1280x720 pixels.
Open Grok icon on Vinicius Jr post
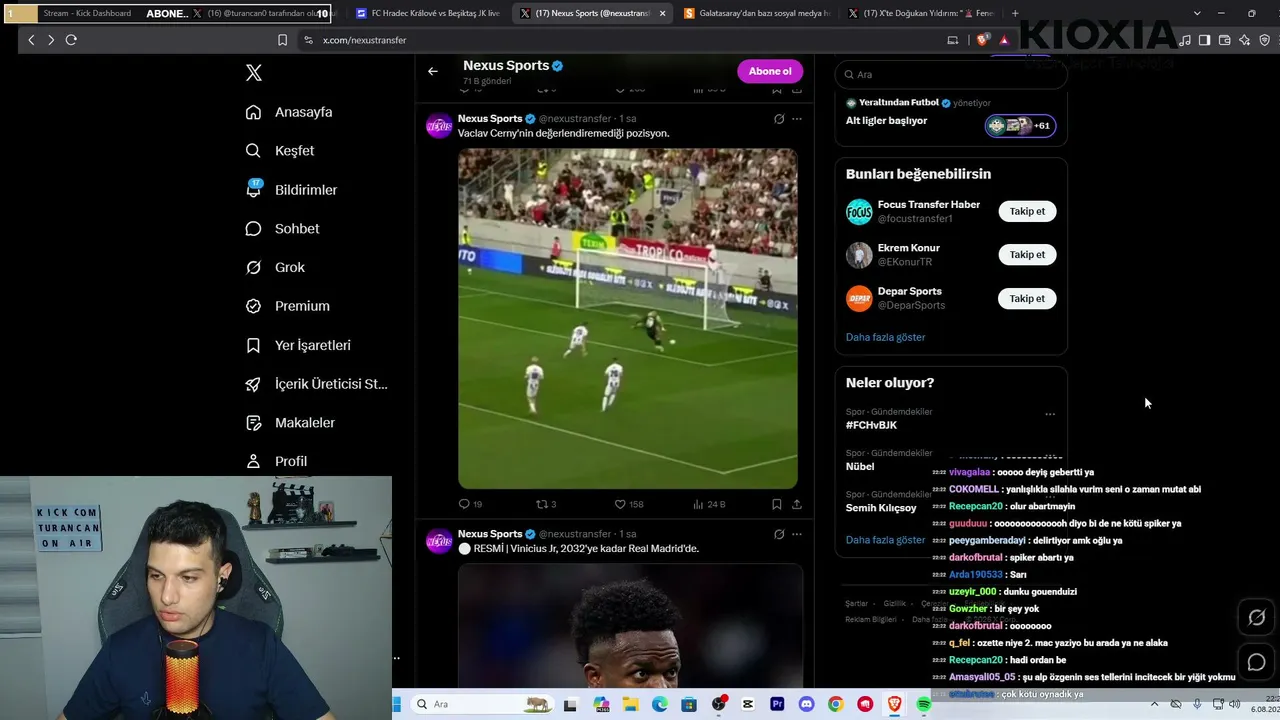click(x=779, y=534)
